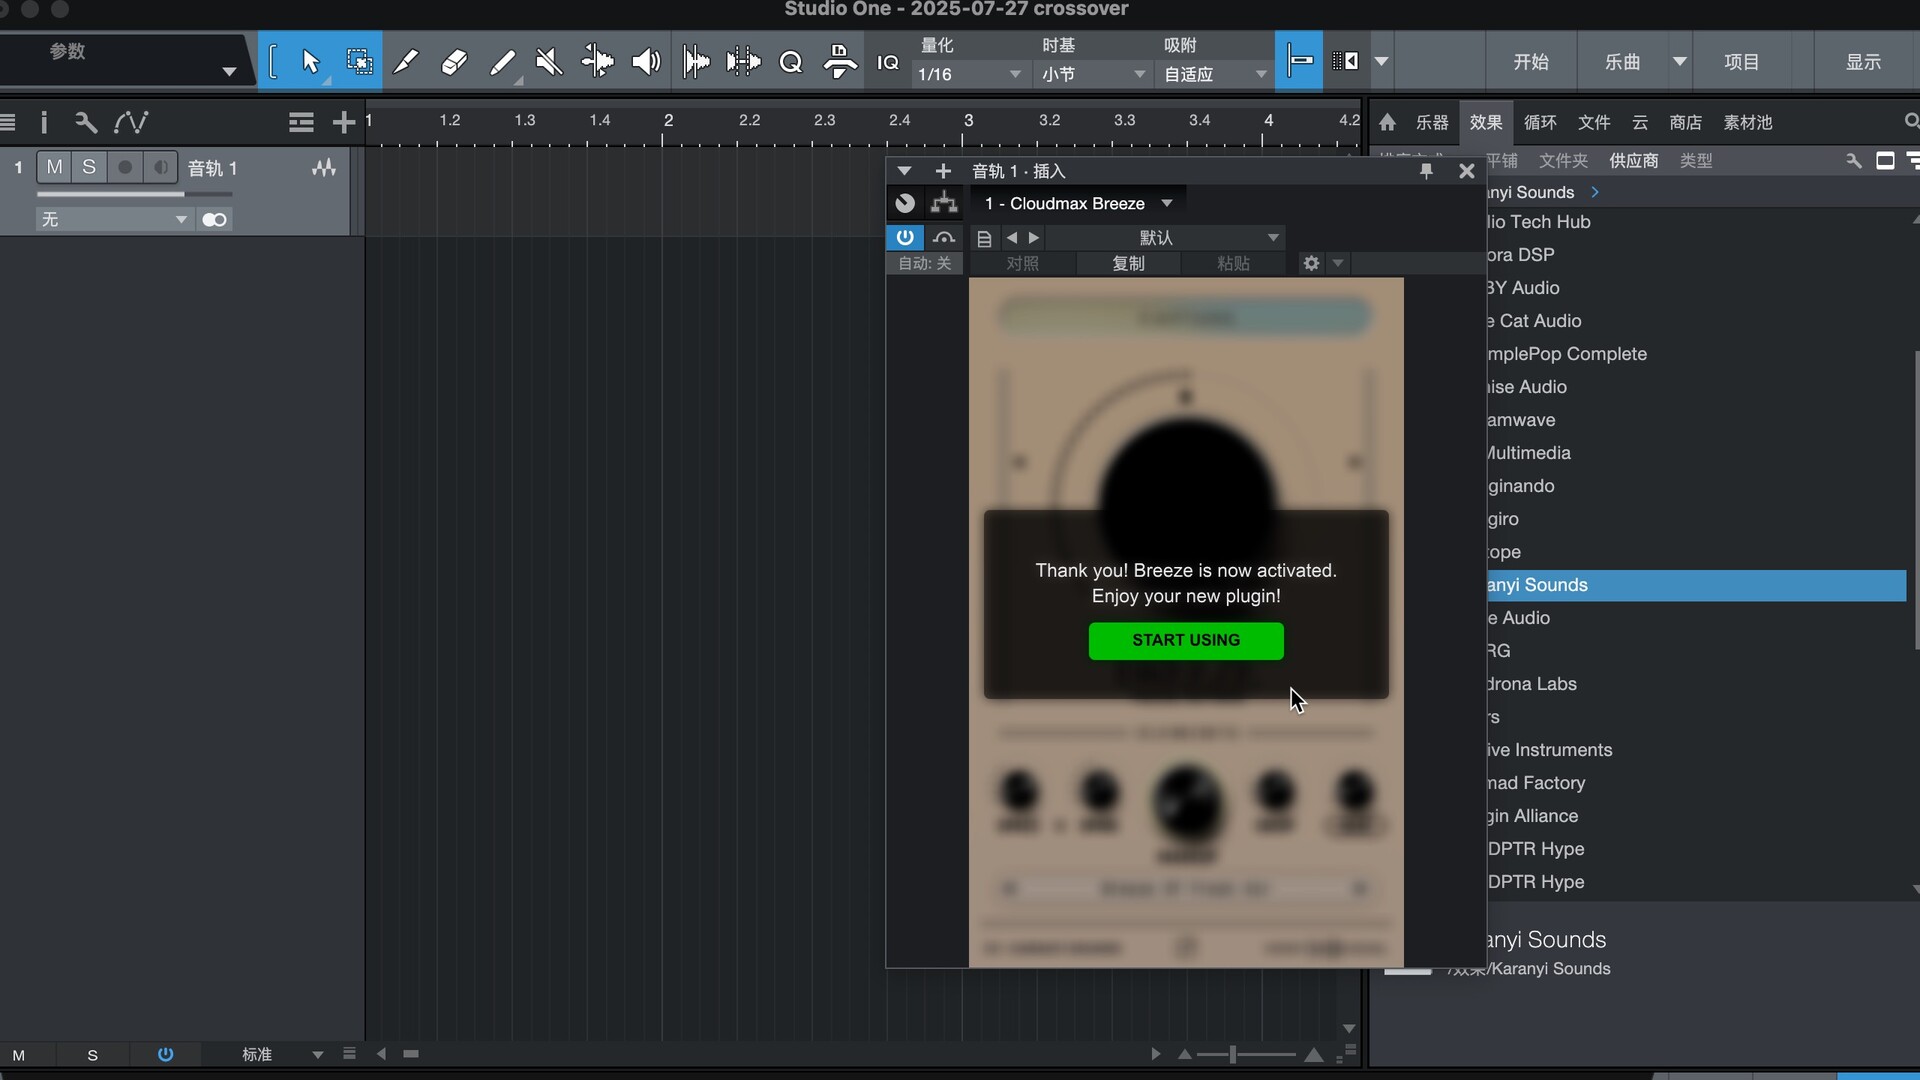Adjust the 音轨 1 volume slider
This screenshot has width=1920, height=1080.
click(134, 194)
